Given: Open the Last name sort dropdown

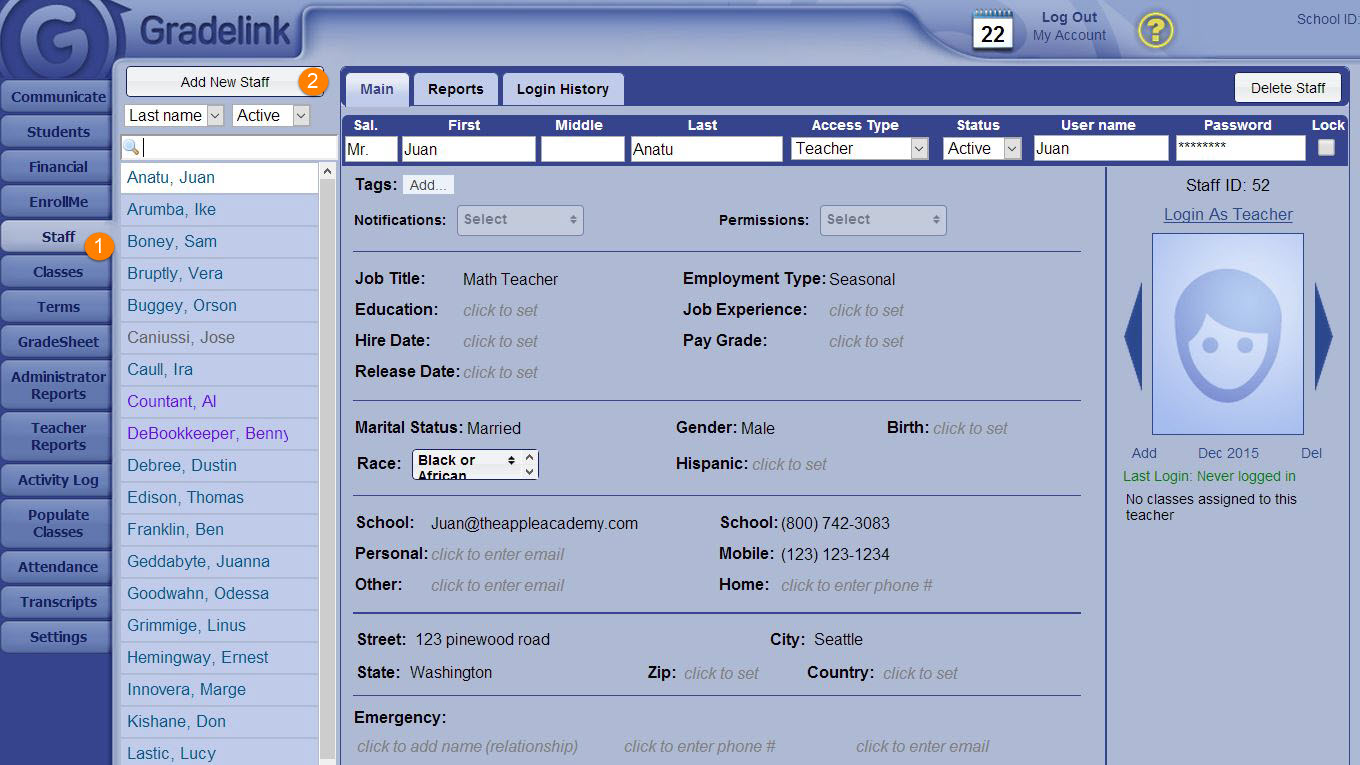Looking at the screenshot, I should 174,116.
